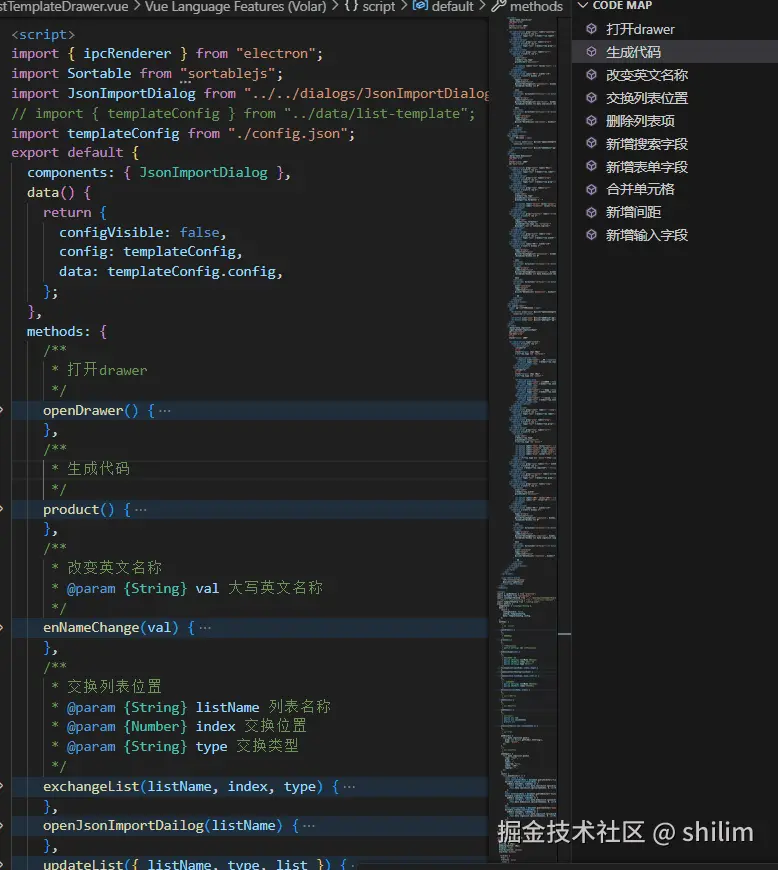
Task: Click data: templateConfig.config line
Action: (x=171, y=271)
